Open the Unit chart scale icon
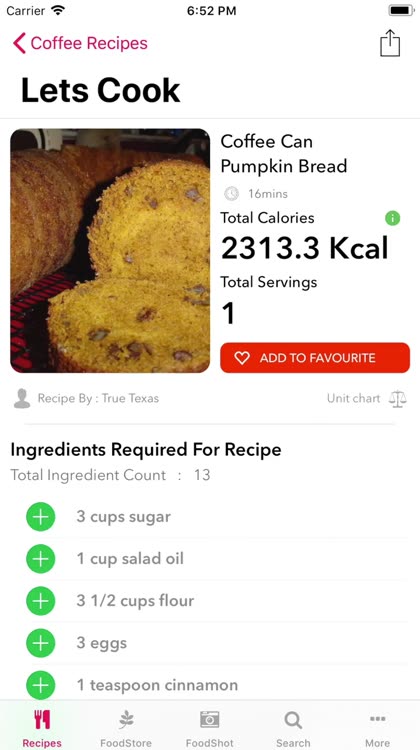Screen dimensions: 420x750 coord(398,398)
